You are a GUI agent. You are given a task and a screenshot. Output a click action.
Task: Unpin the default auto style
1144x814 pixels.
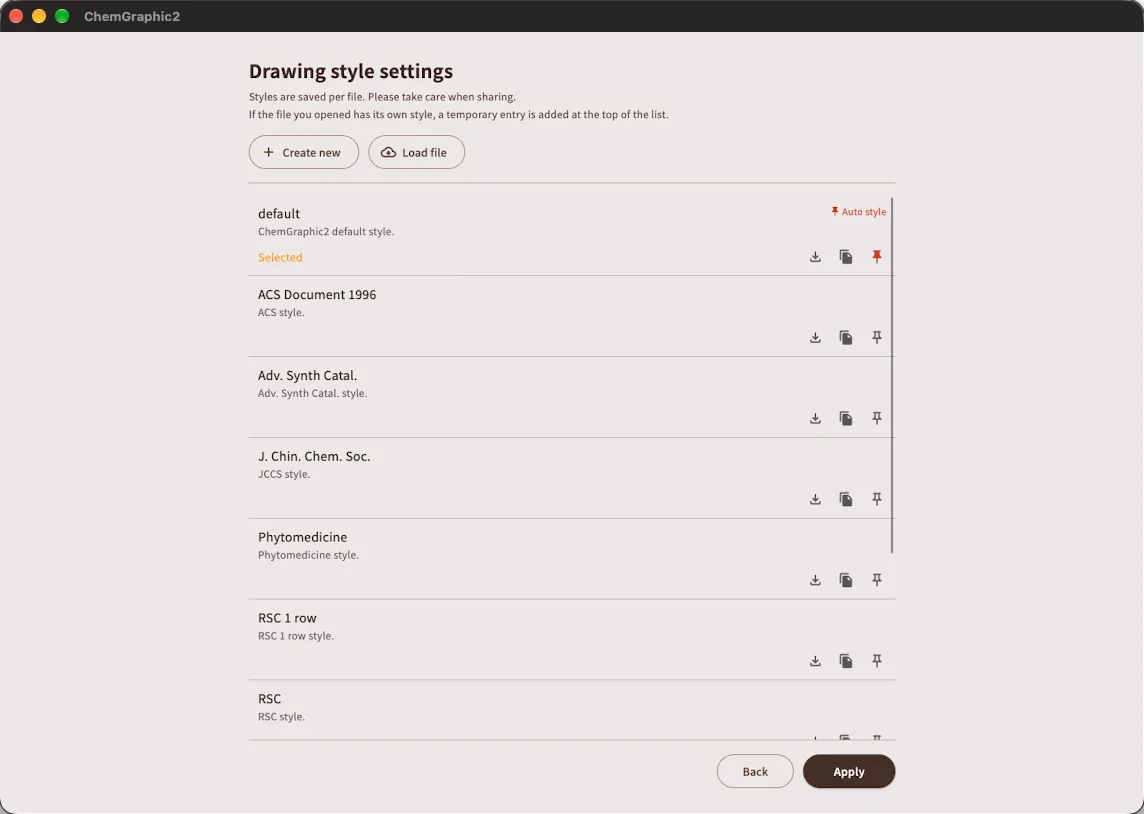[877, 257]
